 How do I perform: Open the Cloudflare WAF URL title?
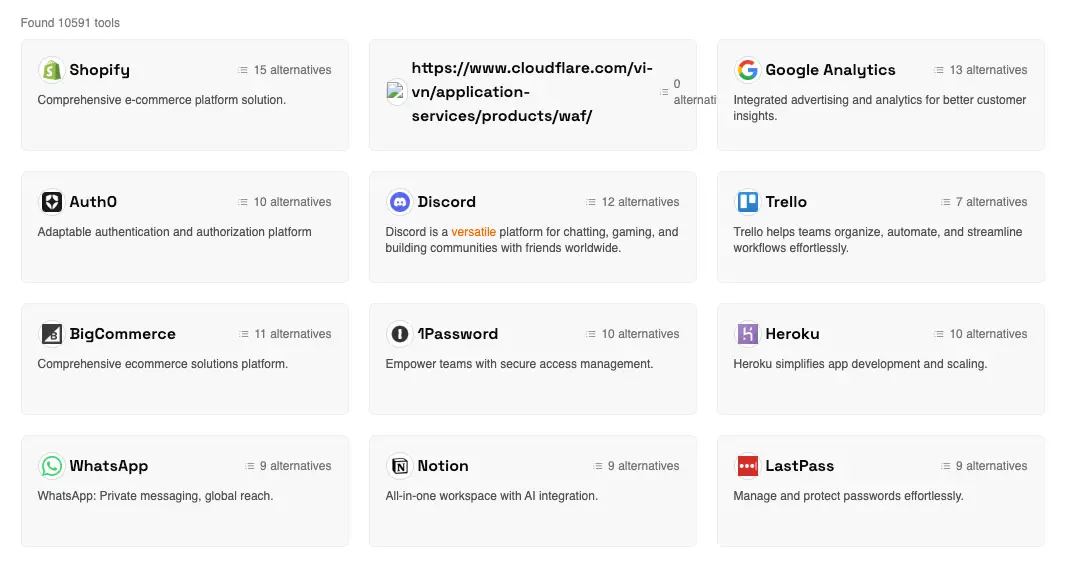532,92
